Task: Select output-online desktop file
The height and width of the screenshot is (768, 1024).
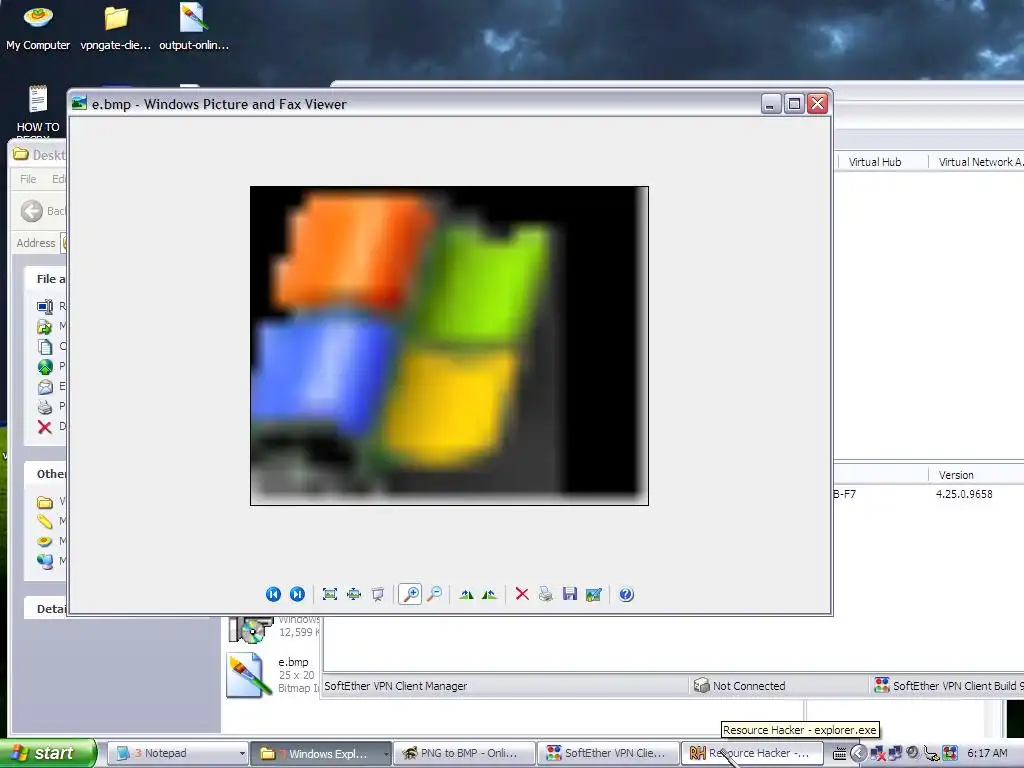Action: pos(194,27)
